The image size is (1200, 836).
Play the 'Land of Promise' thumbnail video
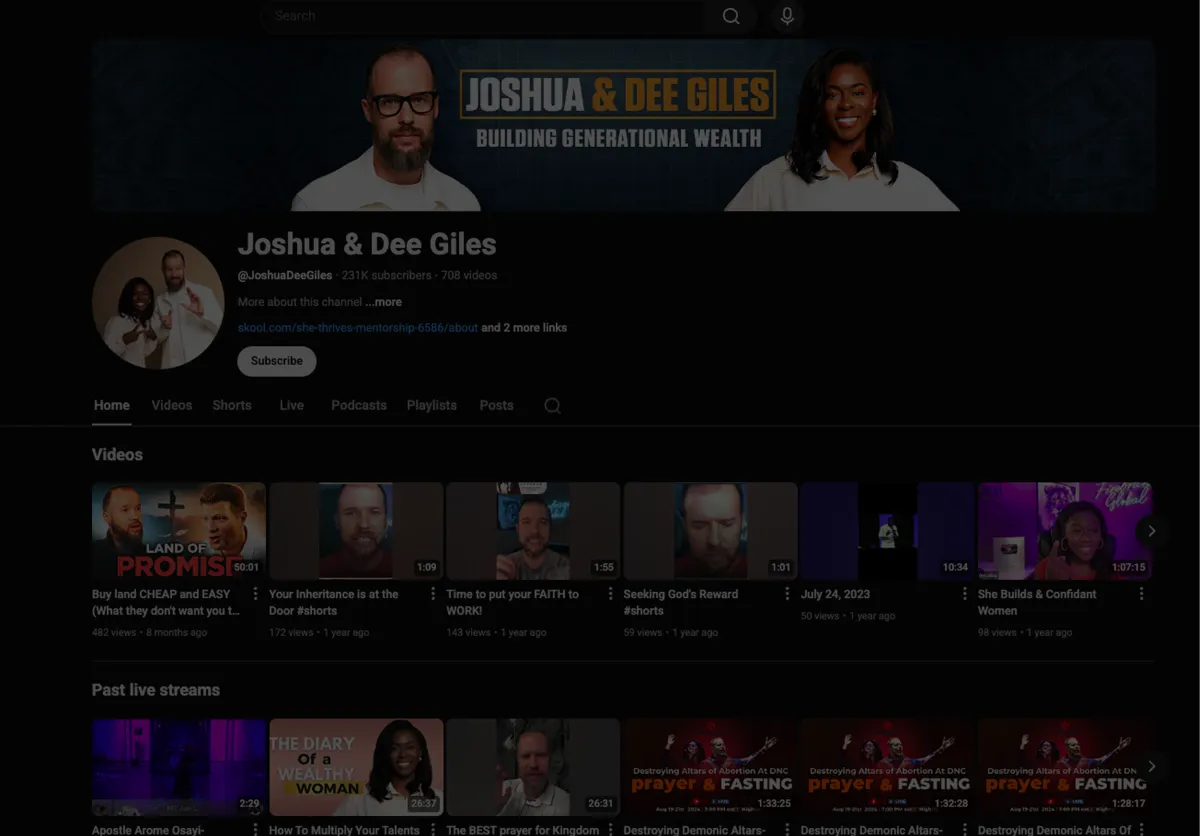point(179,531)
